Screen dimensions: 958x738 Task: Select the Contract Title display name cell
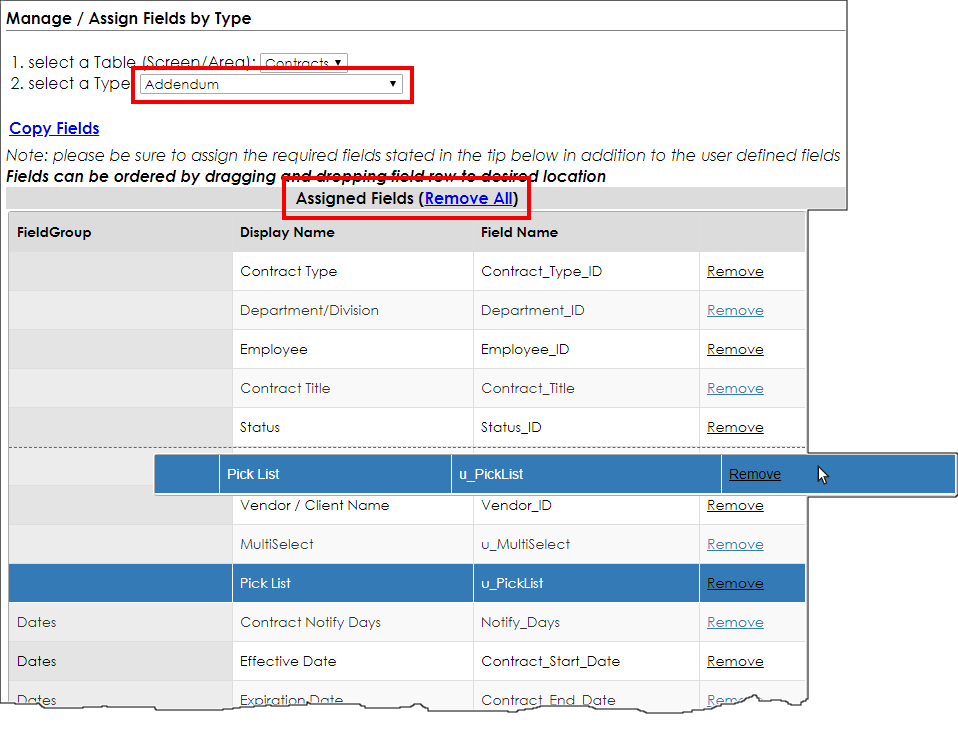point(353,389)
